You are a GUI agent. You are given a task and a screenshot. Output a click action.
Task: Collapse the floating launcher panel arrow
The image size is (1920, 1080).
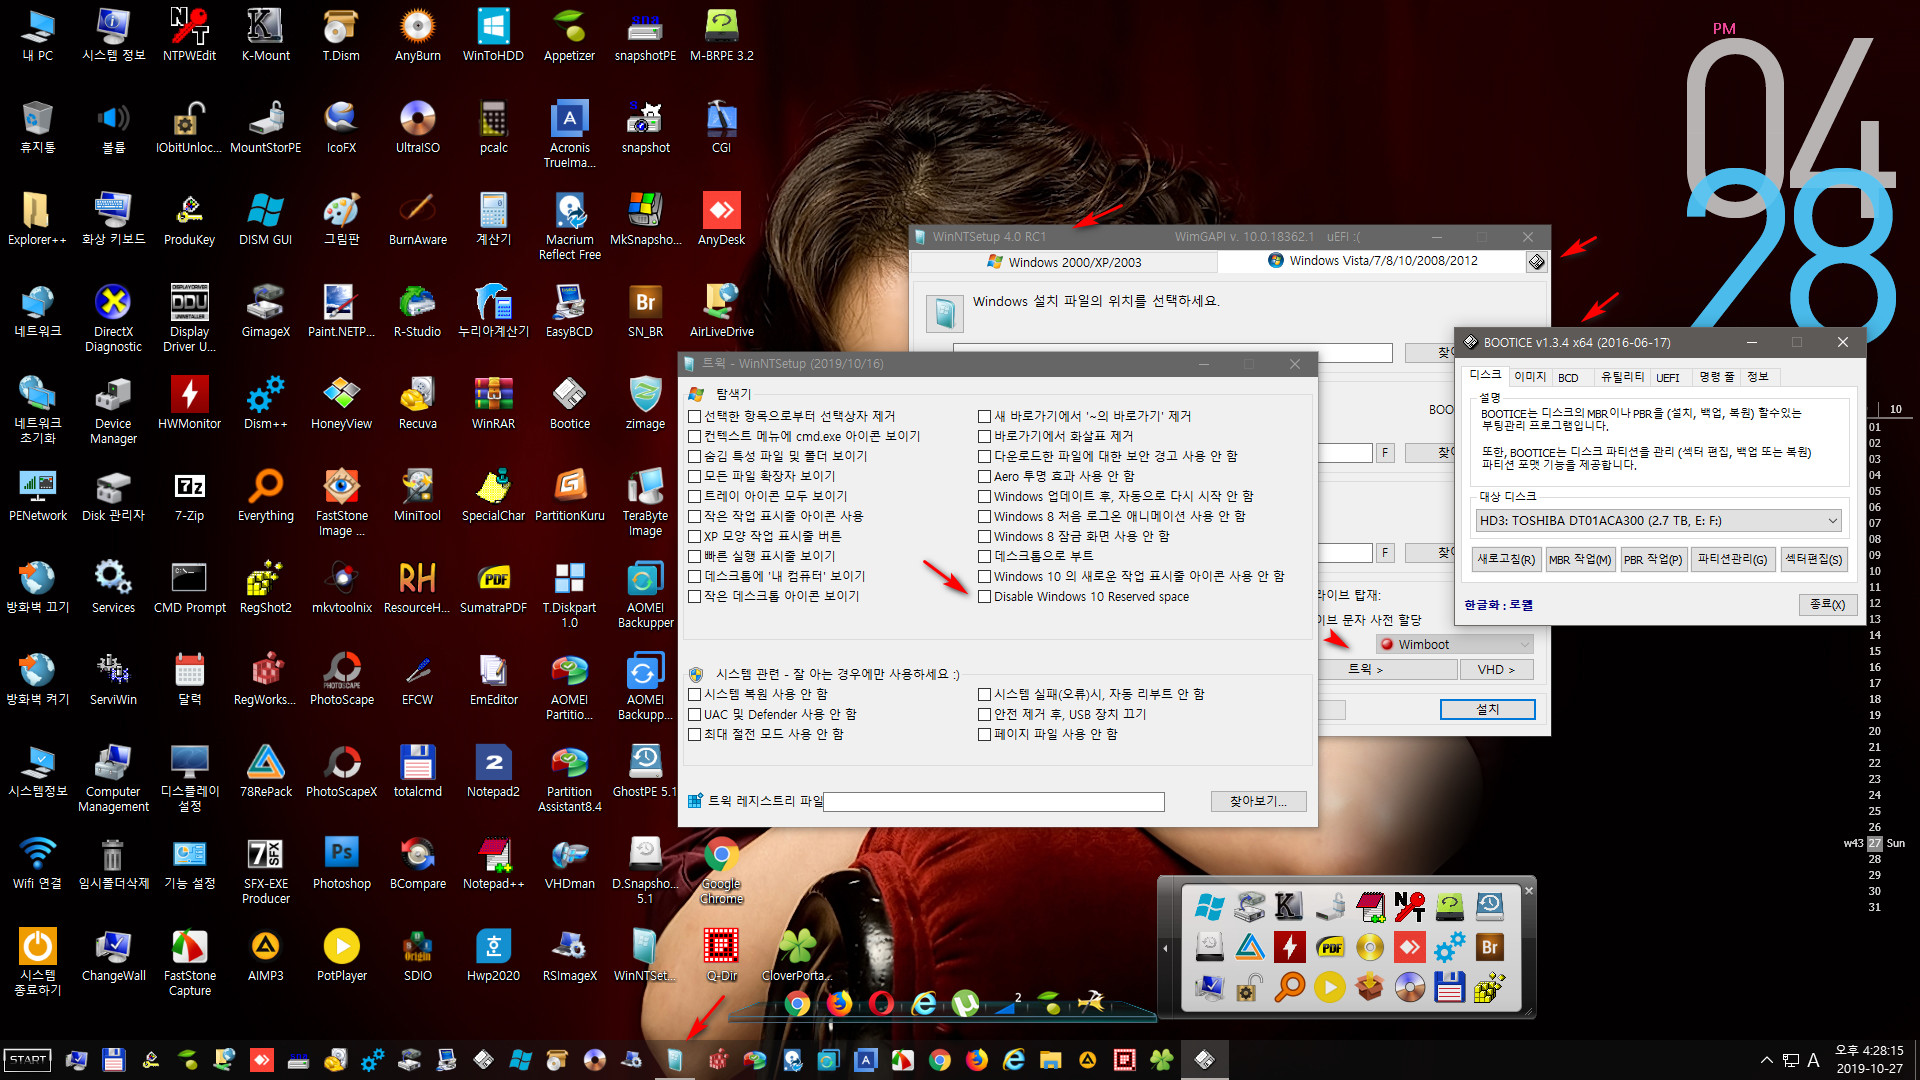[1165, 948]
